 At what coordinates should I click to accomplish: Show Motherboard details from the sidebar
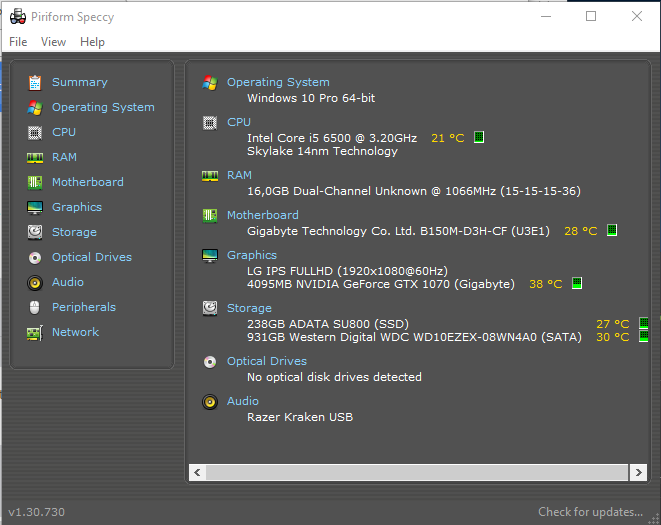[x=88, y=182]
